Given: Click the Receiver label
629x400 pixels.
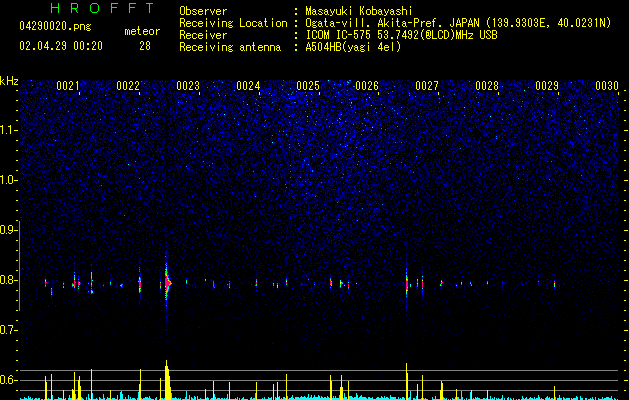Looking at the screenshot, I should 203,35.
